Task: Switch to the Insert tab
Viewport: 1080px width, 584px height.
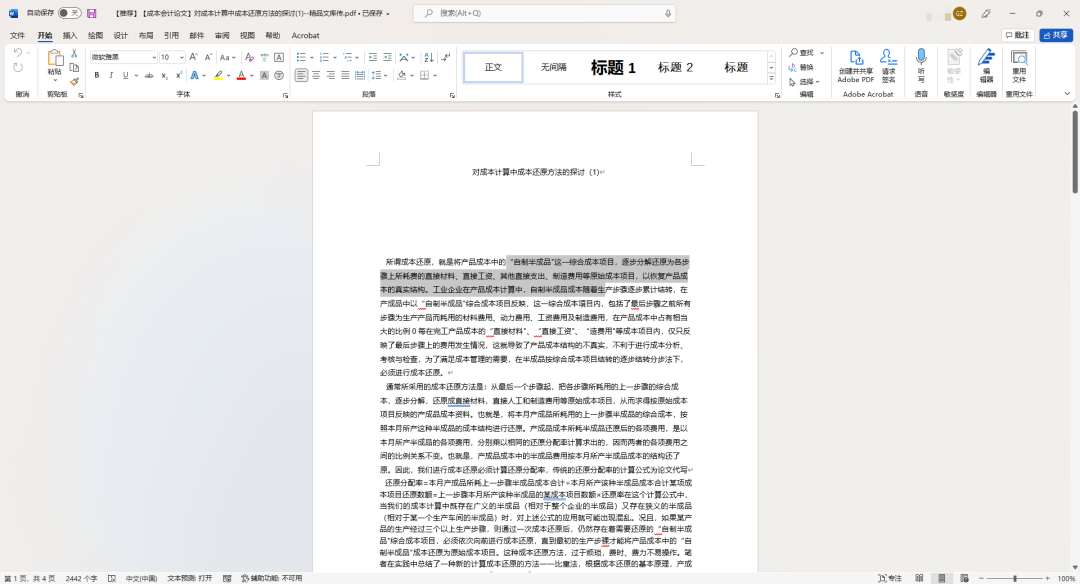Action: 70,35
